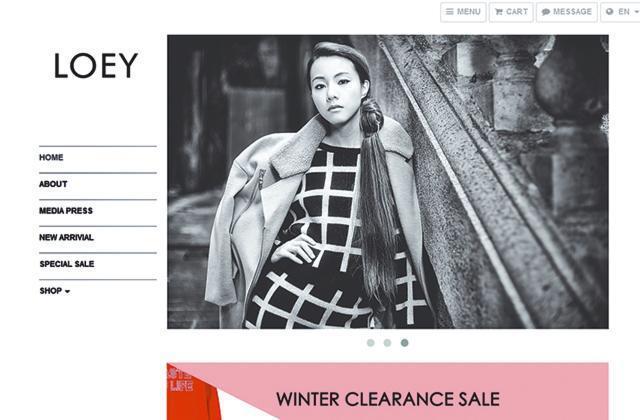Image resolution: width=640 pixels, height=420 pixels.
Task: Go to the HOME page
Action: (51, 157)
